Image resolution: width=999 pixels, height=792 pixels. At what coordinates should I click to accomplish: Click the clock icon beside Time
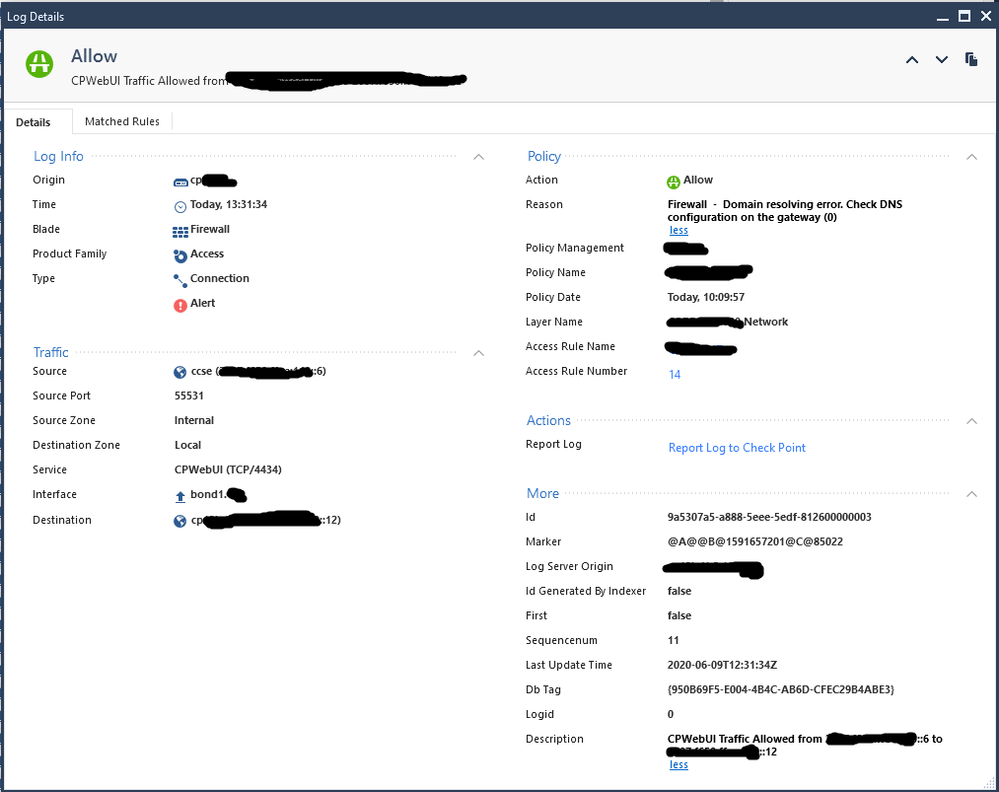(180, 206)
